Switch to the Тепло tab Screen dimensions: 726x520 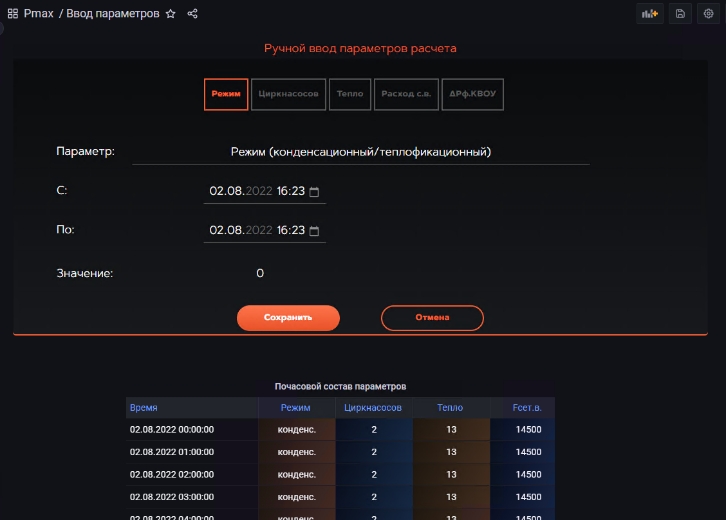tap(350, 94)
